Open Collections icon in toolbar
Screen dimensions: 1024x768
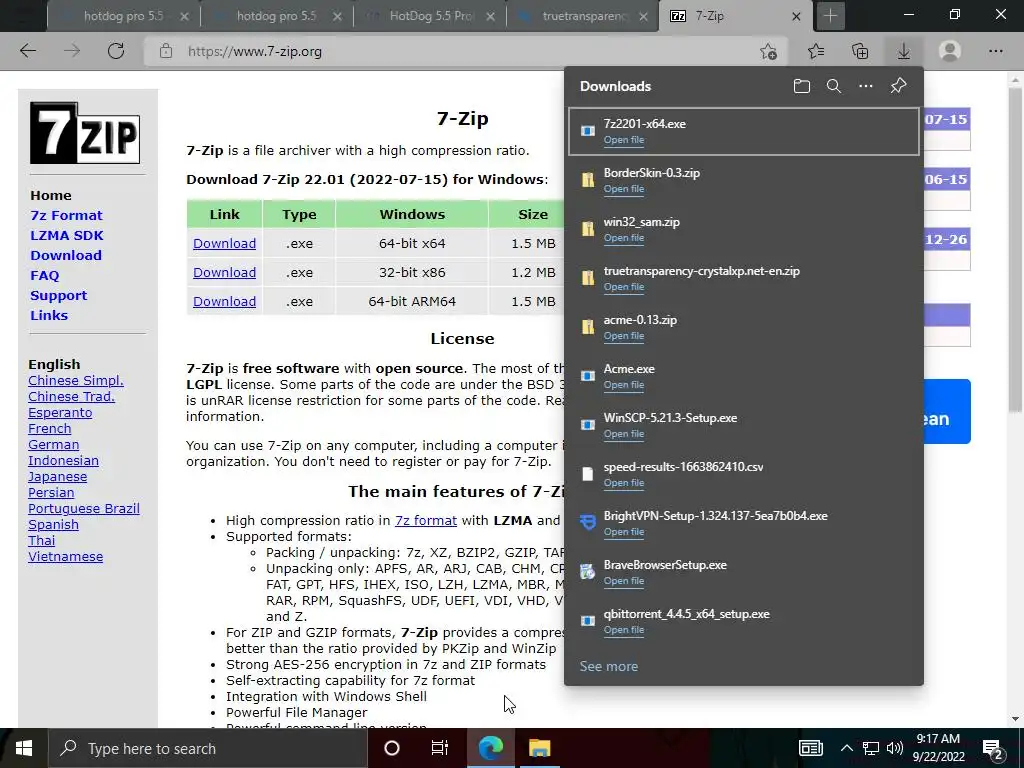tap(860, 51)
